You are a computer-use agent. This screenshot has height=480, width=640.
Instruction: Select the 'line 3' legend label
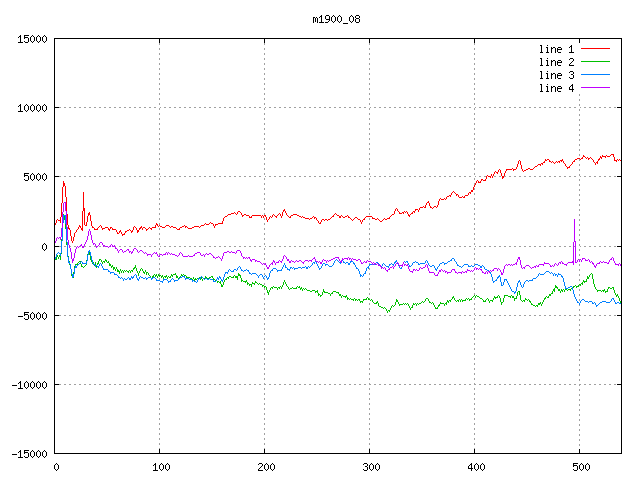point(556,75)
